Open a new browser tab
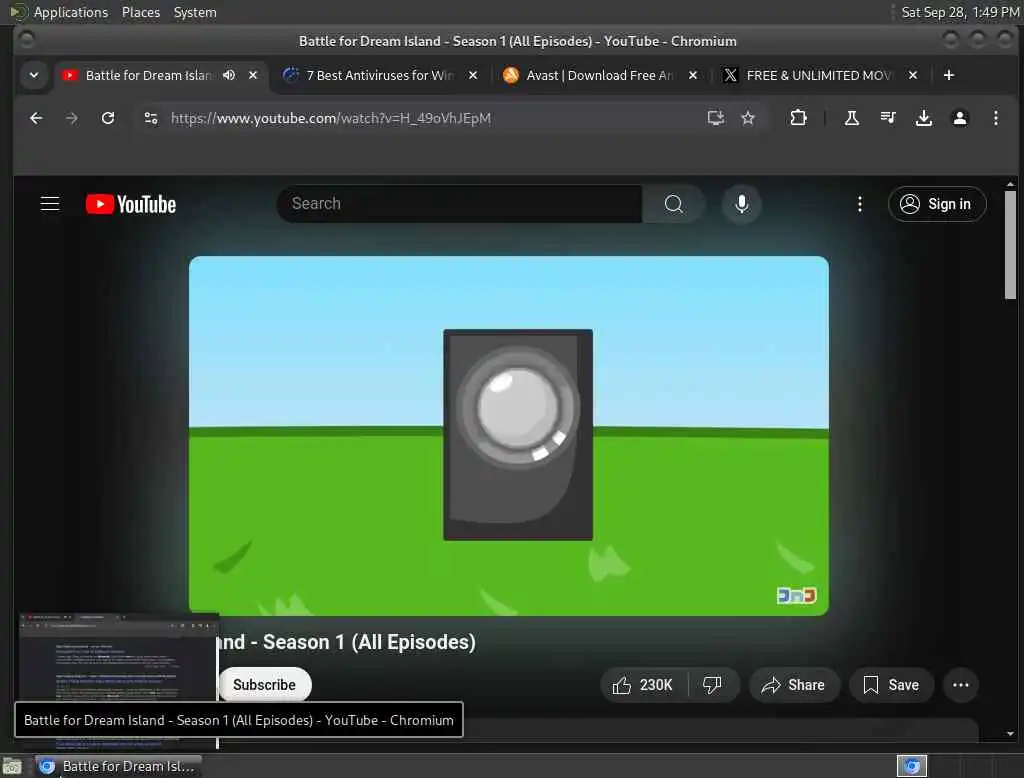 click(x=949, y=75)
